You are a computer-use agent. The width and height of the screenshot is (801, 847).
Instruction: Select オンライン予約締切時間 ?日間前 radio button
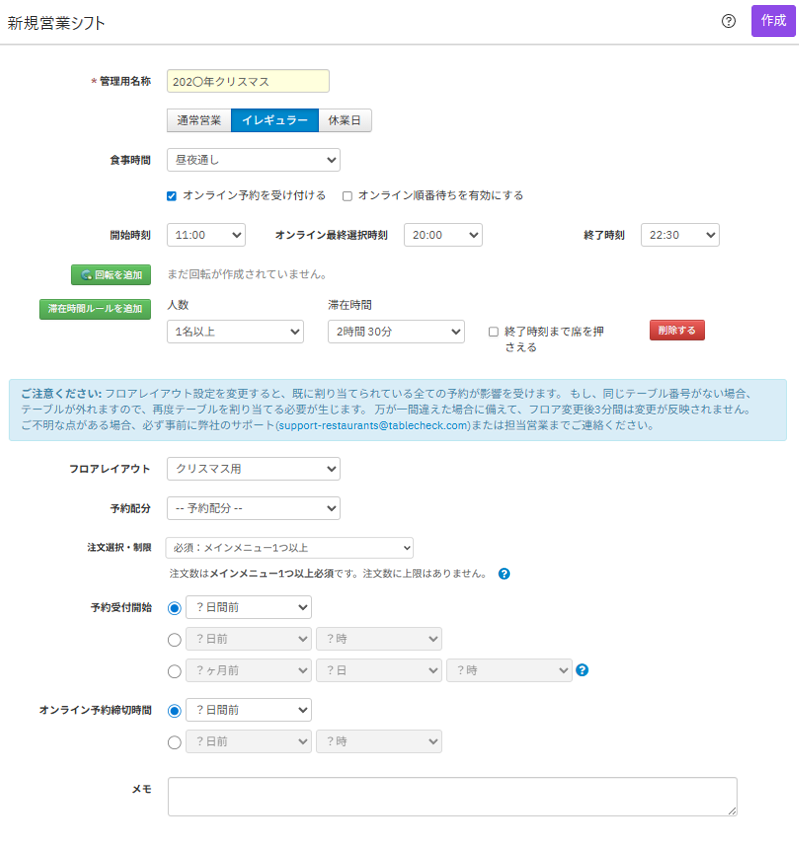174,711
